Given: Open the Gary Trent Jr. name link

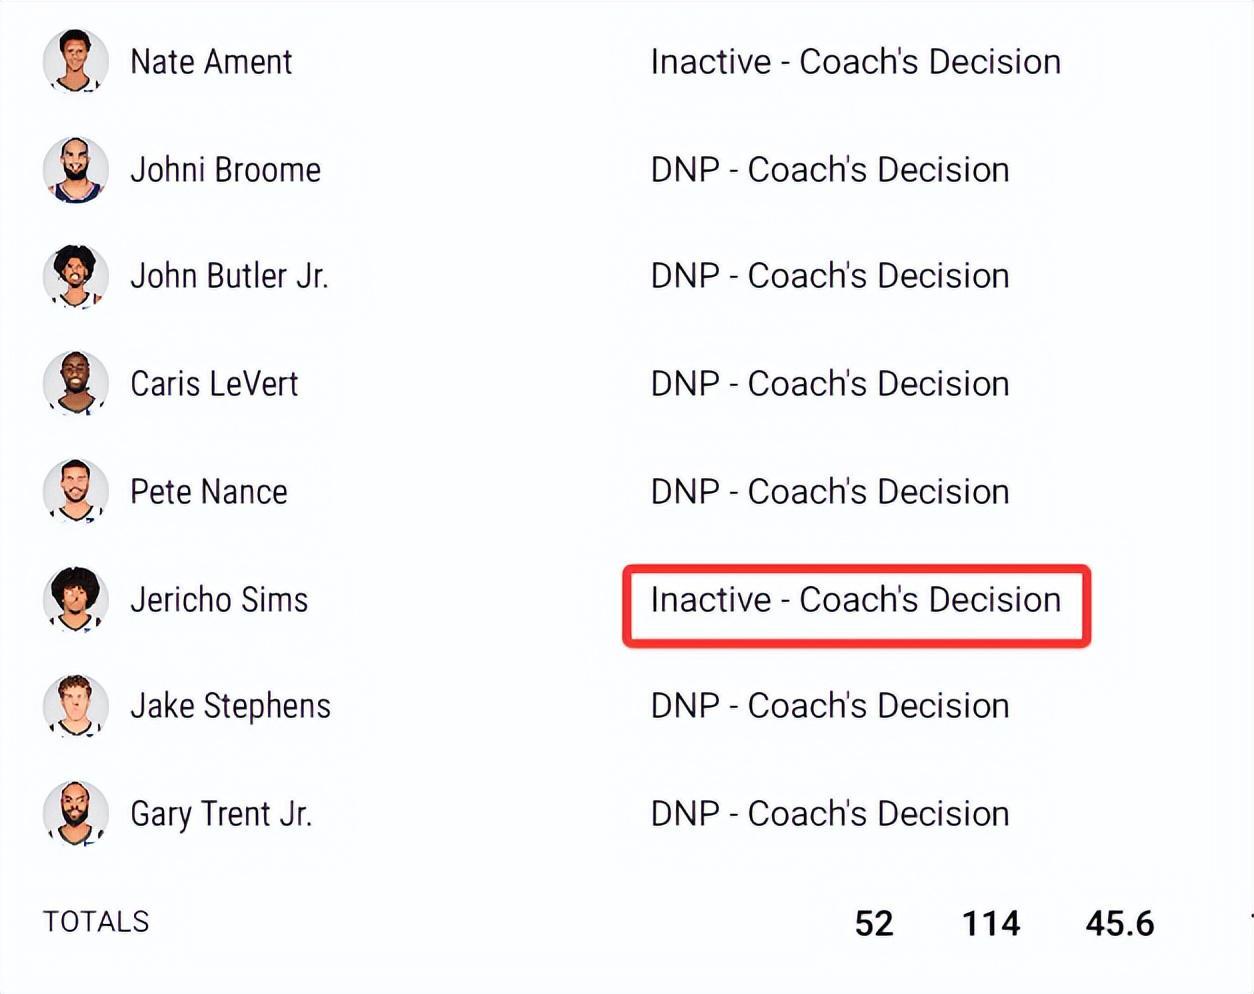Looking at the screenshot, I should tap(221, 814).
